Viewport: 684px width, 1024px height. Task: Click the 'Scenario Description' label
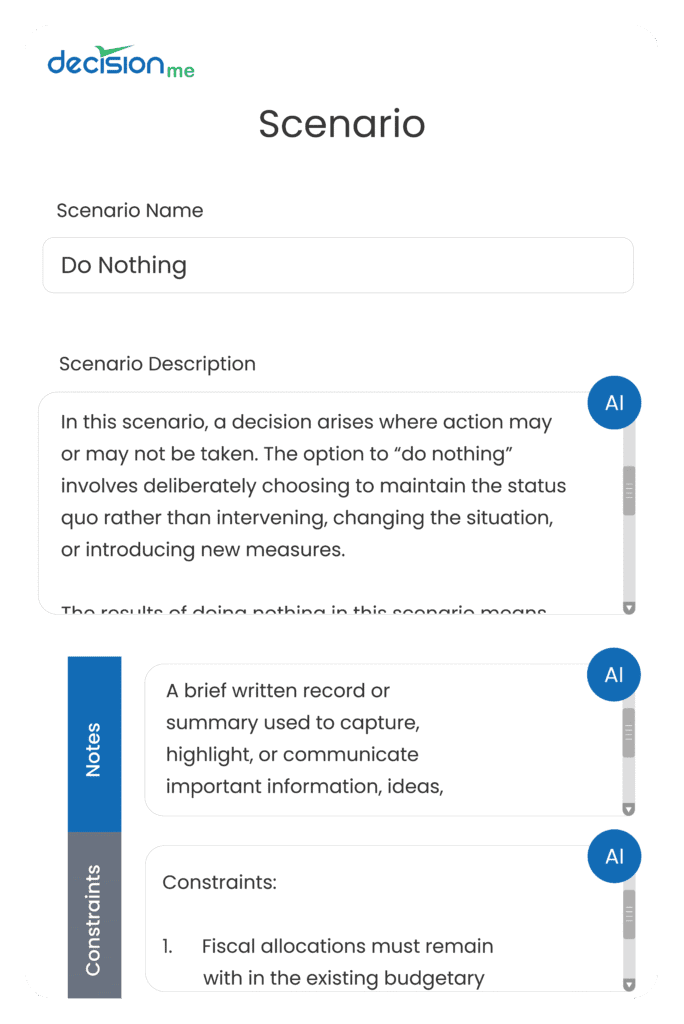(157, 364)
